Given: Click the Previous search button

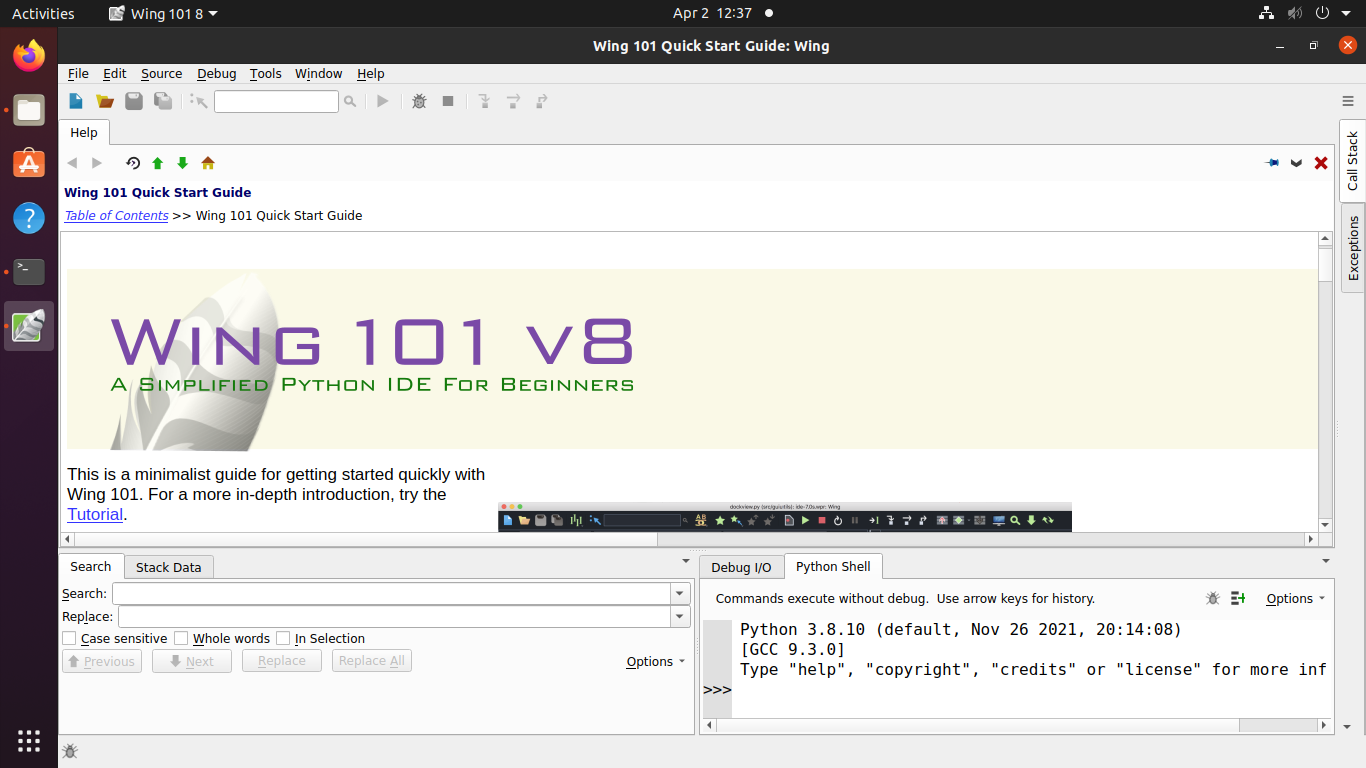Looking at the screenshot, I should click(x=102, y=661).
